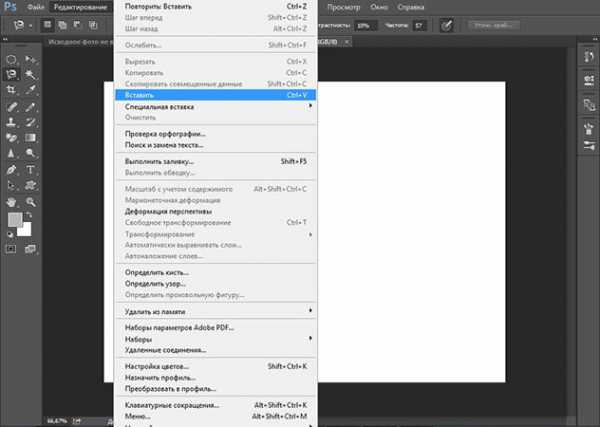The image size is (600, 427).
Task: Choose Subtract from selection mode
Action: pos(77,25)
